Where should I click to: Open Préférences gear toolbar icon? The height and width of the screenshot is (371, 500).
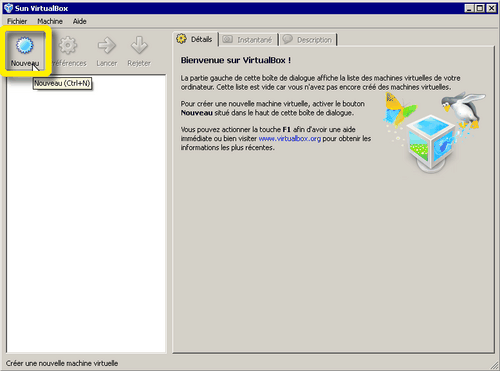[68, 45]
